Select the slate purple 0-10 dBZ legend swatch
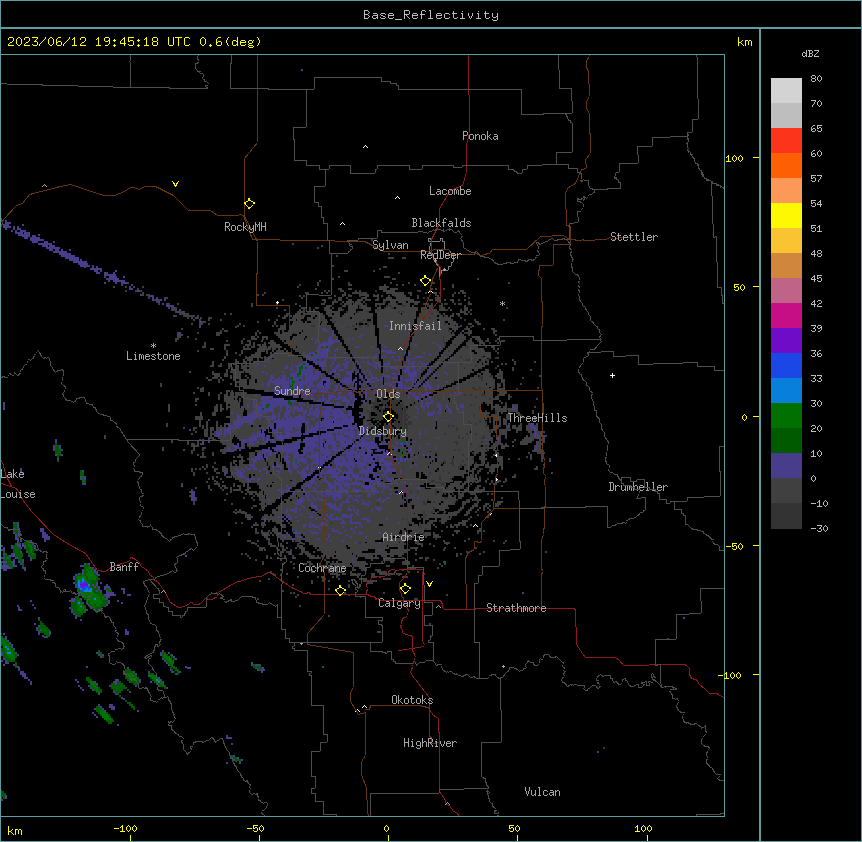Viewport: 862px width, 842px height. tap(786, 466)
